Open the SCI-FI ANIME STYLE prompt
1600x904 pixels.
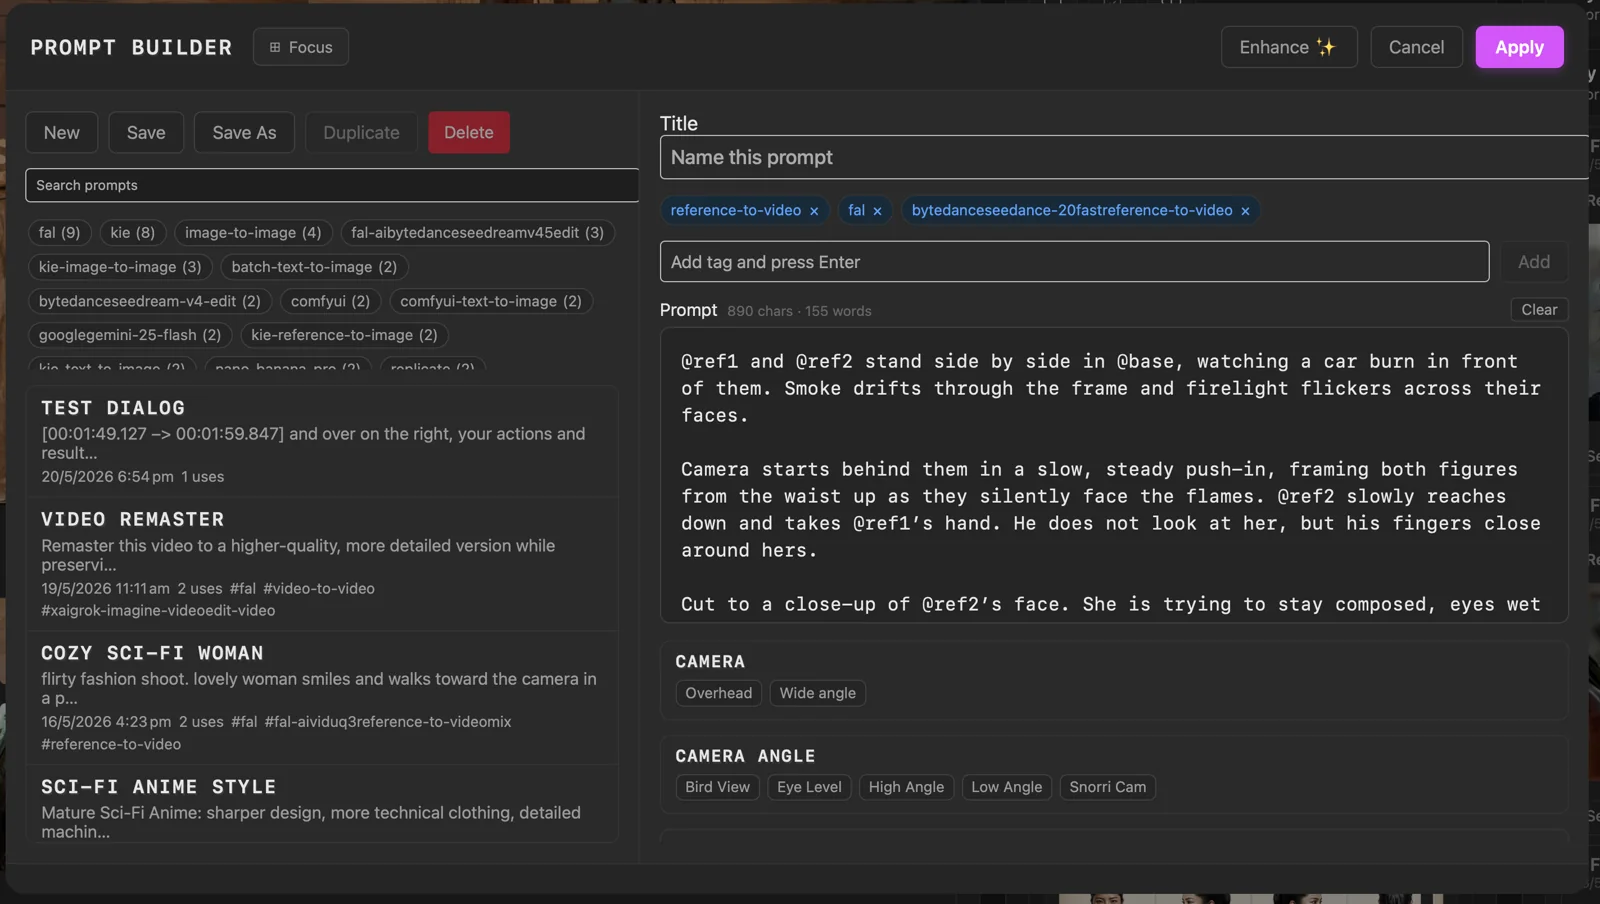322,804
